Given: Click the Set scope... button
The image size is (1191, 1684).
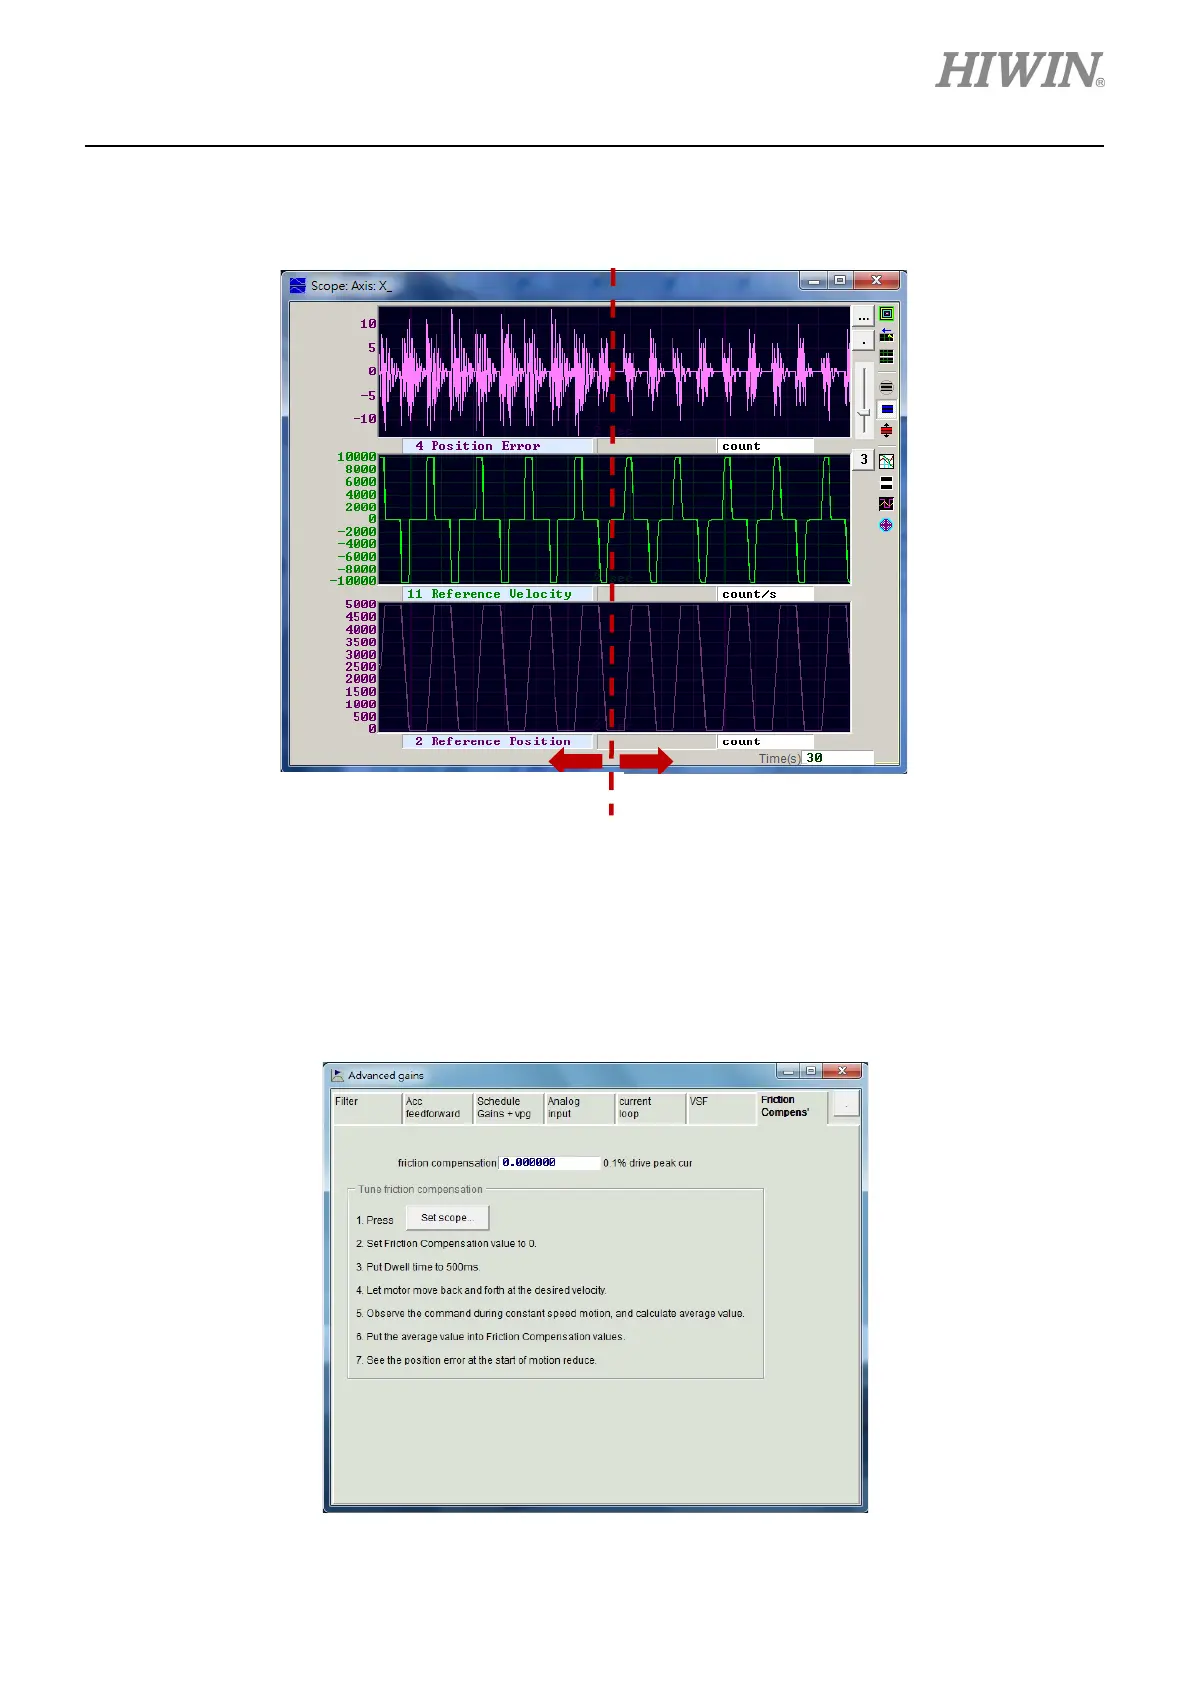Looking at the screenshot, I should click(x=447, y=1218).
